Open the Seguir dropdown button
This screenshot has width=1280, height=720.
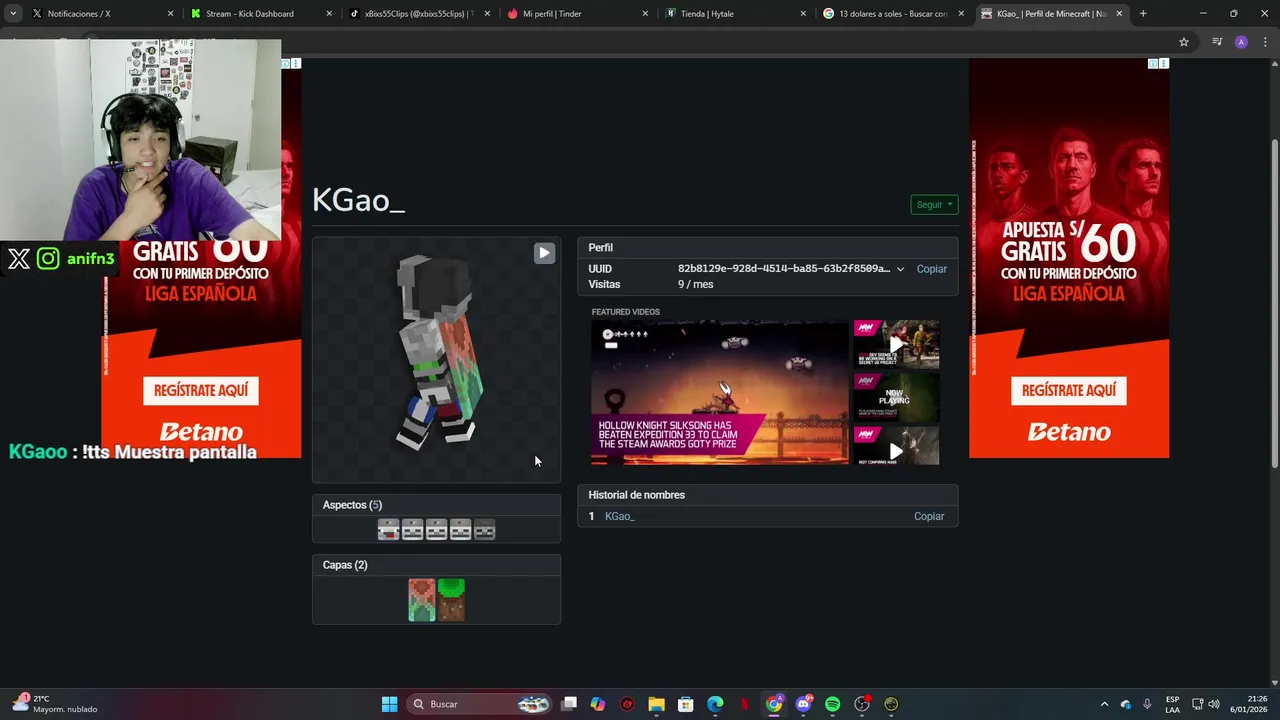[934, 205]
